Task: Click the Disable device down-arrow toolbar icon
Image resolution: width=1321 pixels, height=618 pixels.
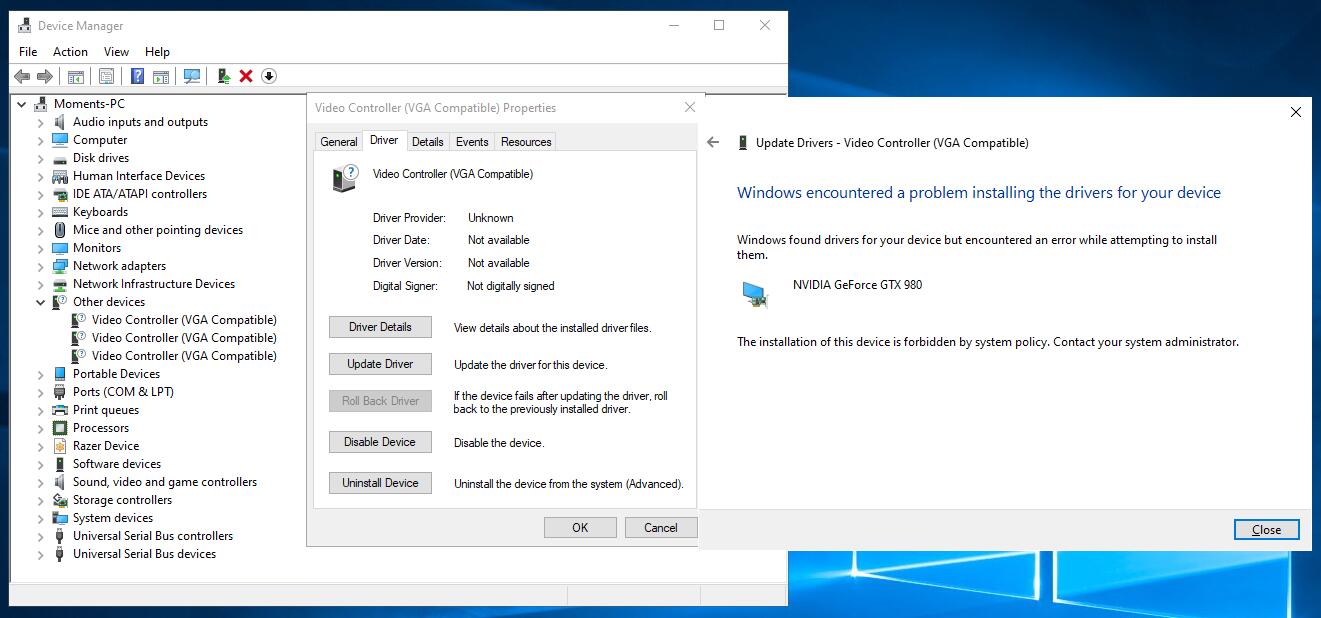Action: pyautogui.click(x=268, y=76)
